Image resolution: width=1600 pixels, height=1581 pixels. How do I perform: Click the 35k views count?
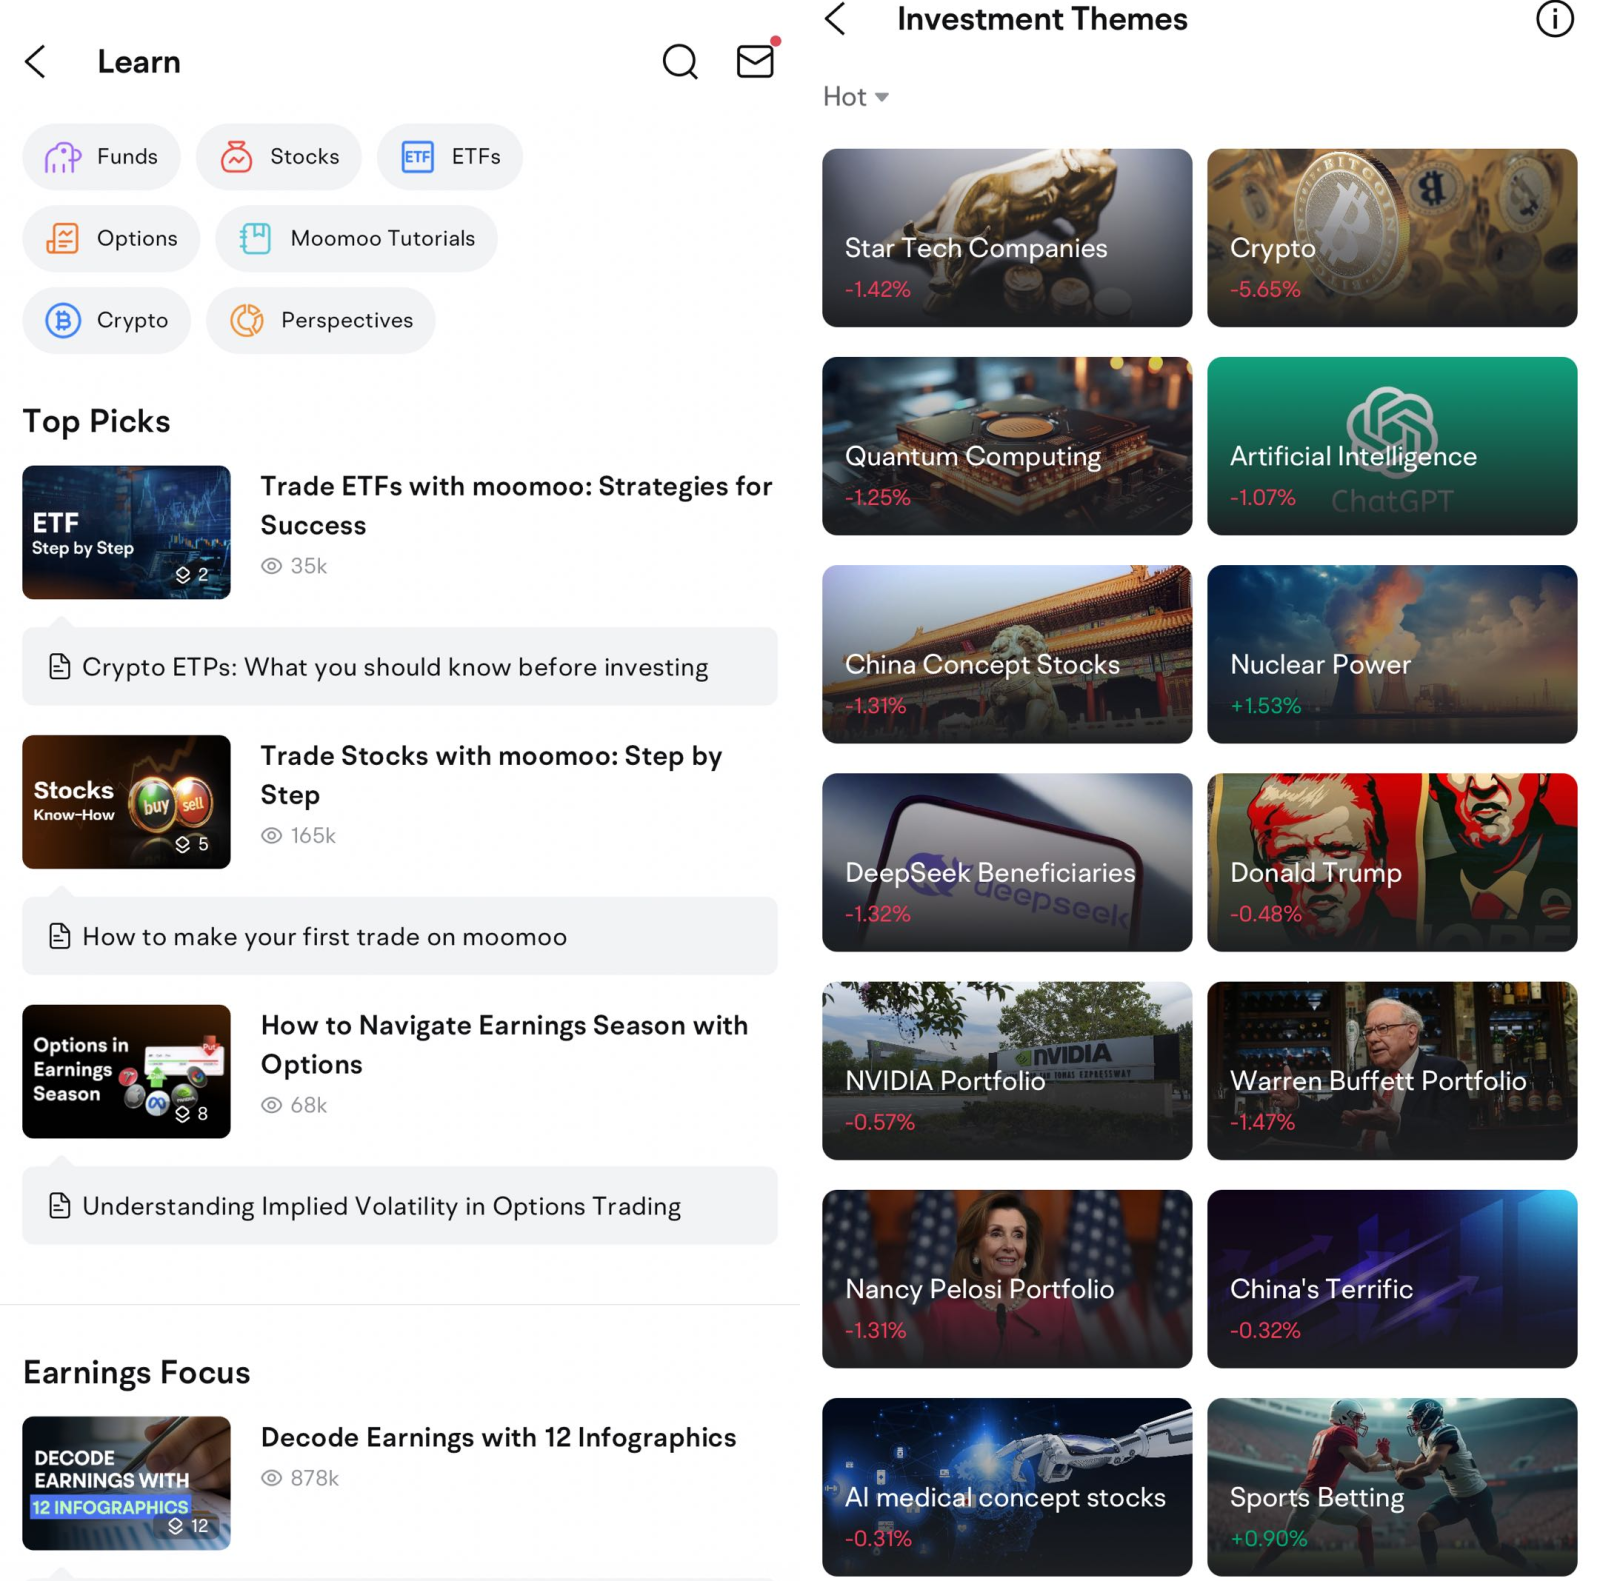pyautogui.click(x=294, y=566)
